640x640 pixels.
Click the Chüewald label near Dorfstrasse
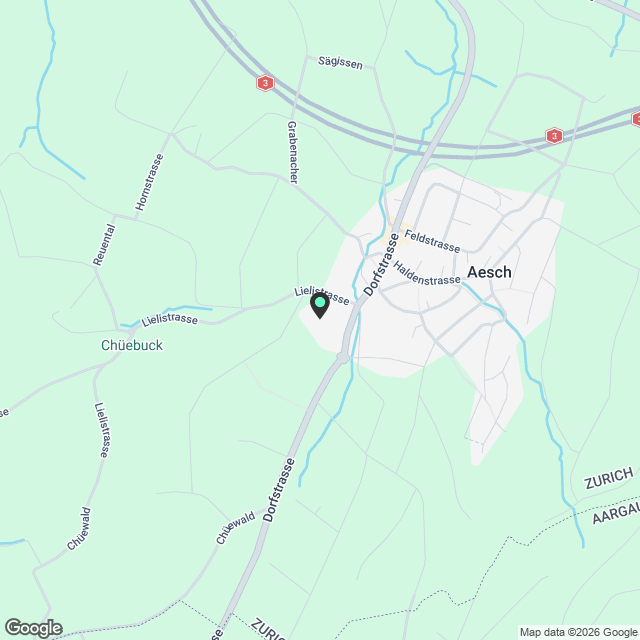236,527
